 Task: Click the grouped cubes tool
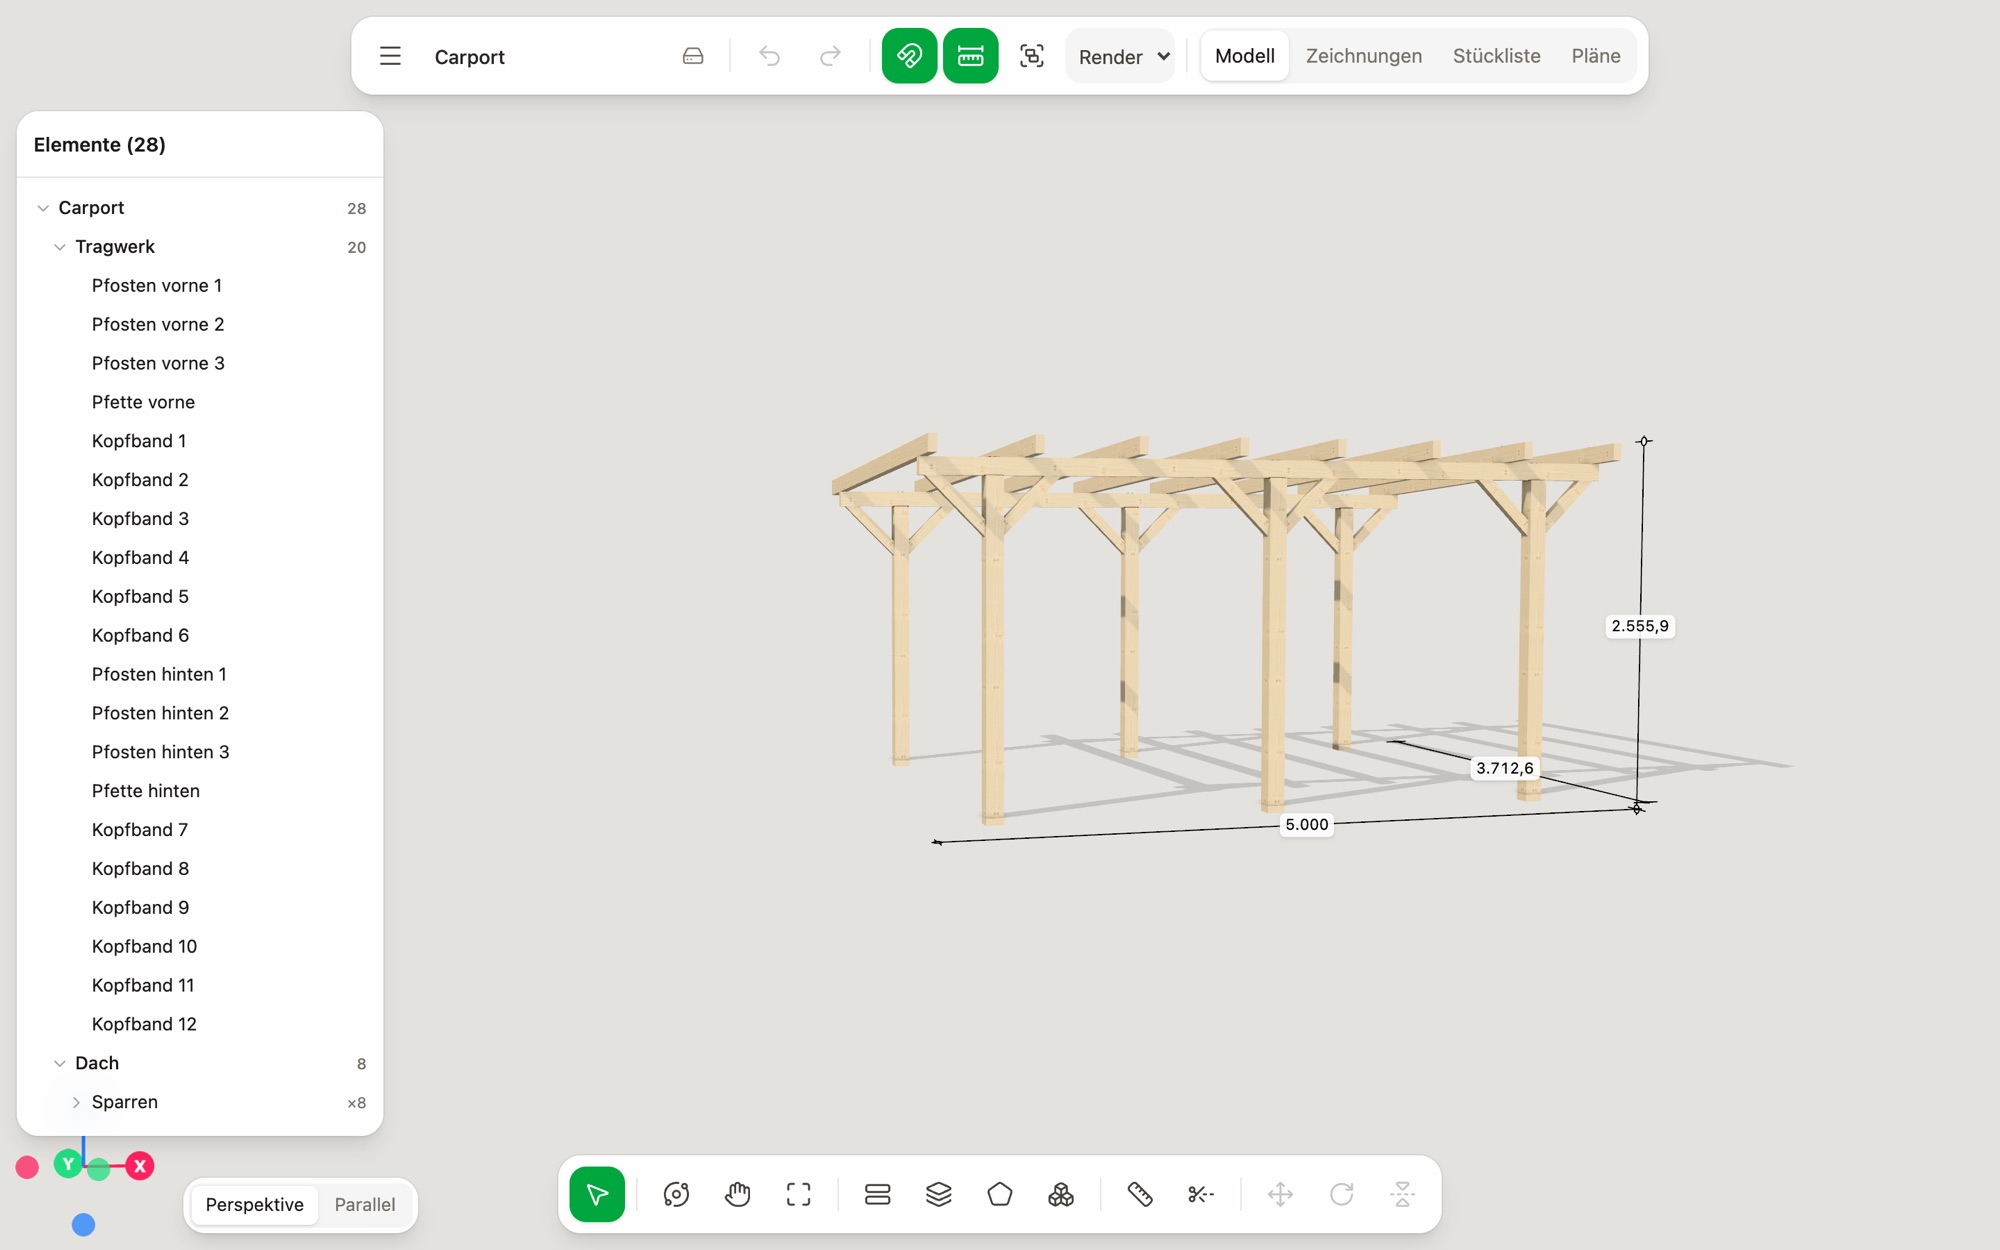coord(1061,1194)
